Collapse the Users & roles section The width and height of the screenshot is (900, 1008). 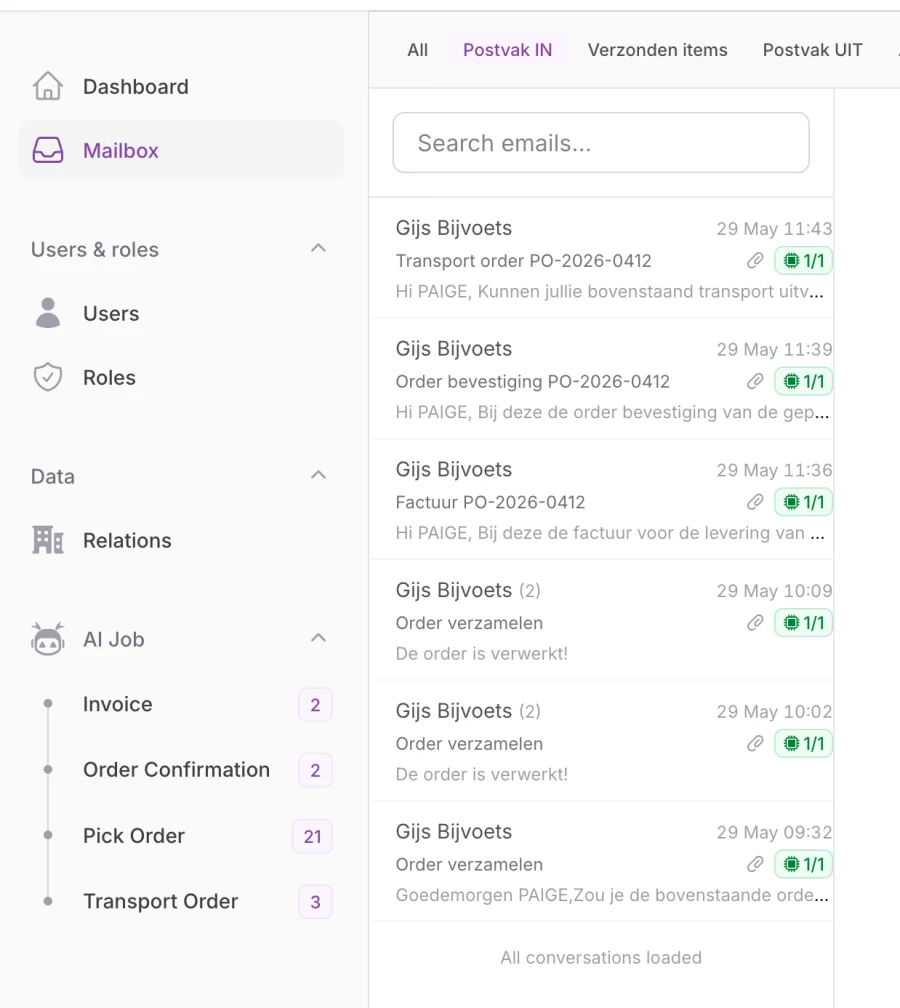tap(318, 248)
